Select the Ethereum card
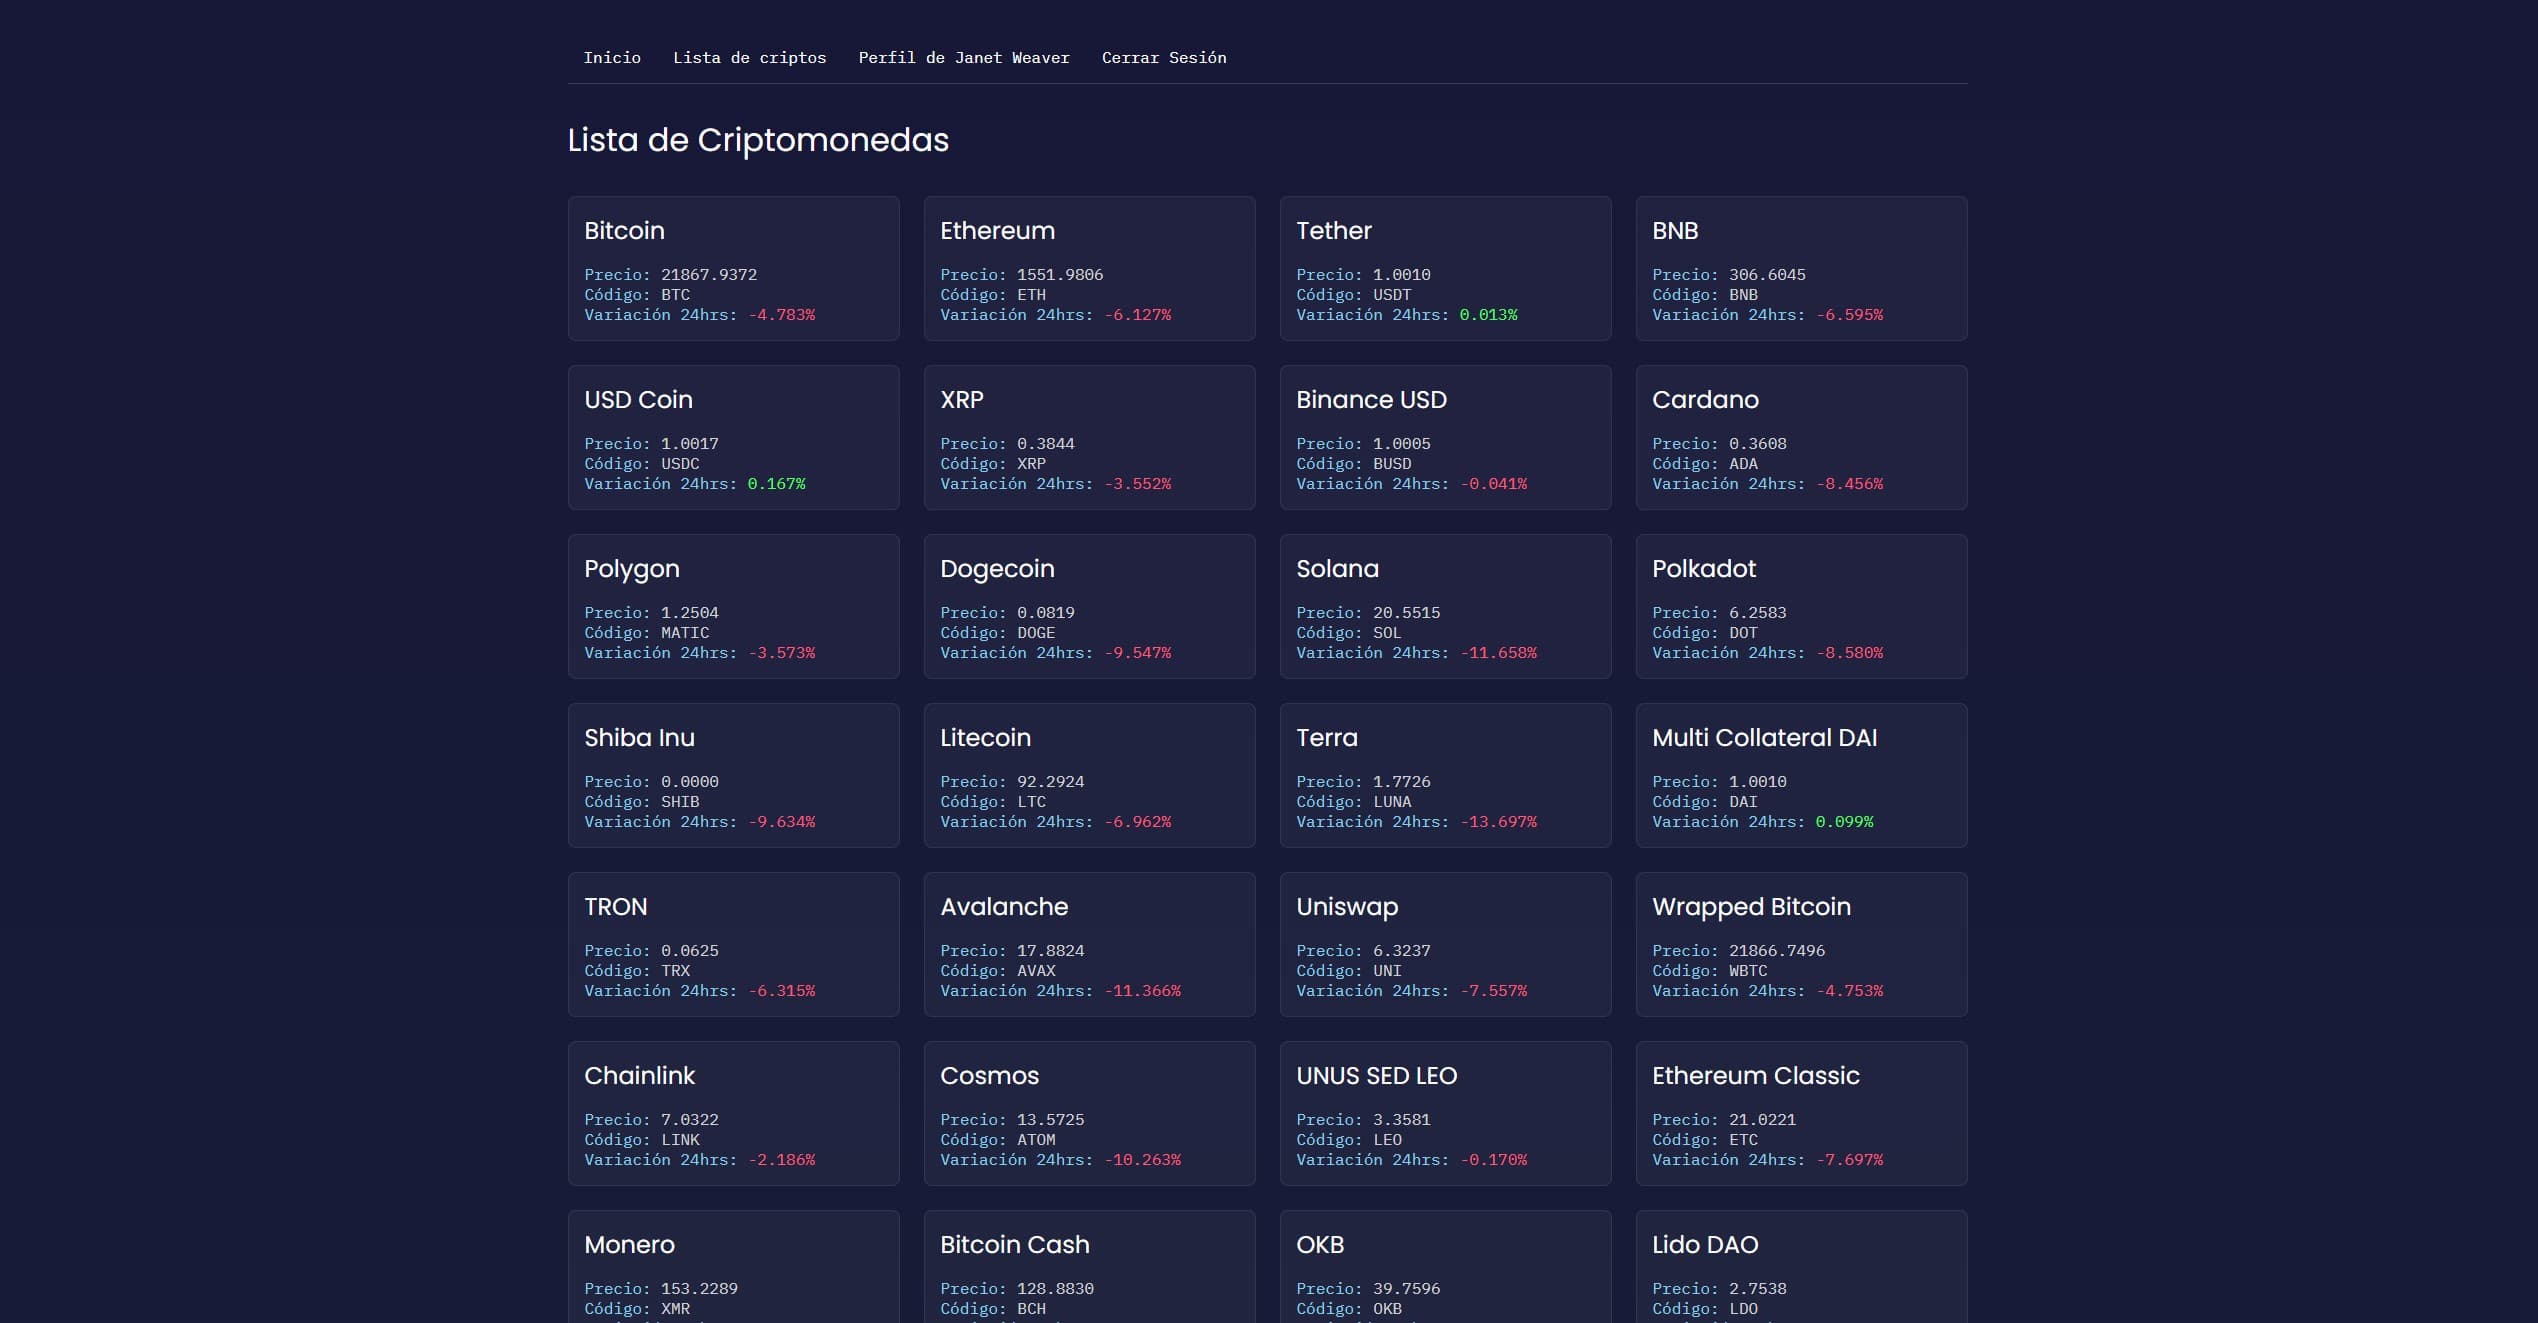The image size is (2538, 1323). tap(1090, 268)
